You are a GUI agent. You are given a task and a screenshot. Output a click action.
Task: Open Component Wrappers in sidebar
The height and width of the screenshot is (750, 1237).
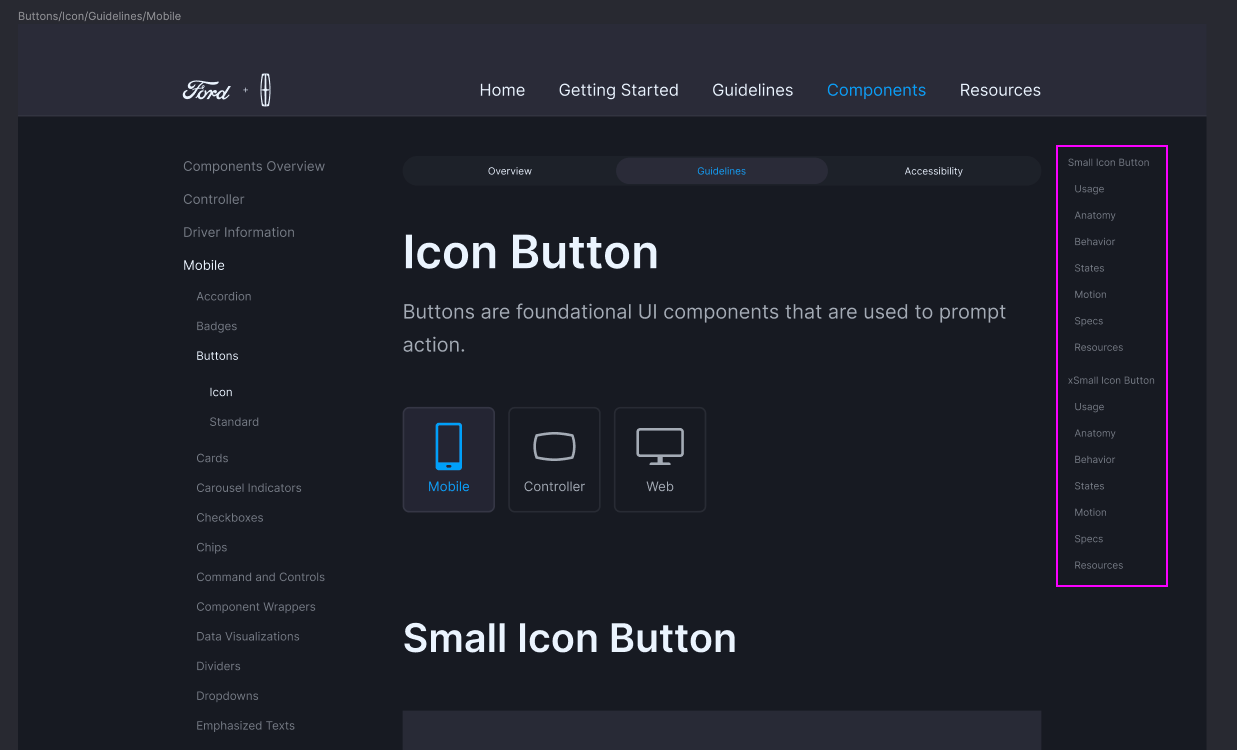(x=256, y=607)
